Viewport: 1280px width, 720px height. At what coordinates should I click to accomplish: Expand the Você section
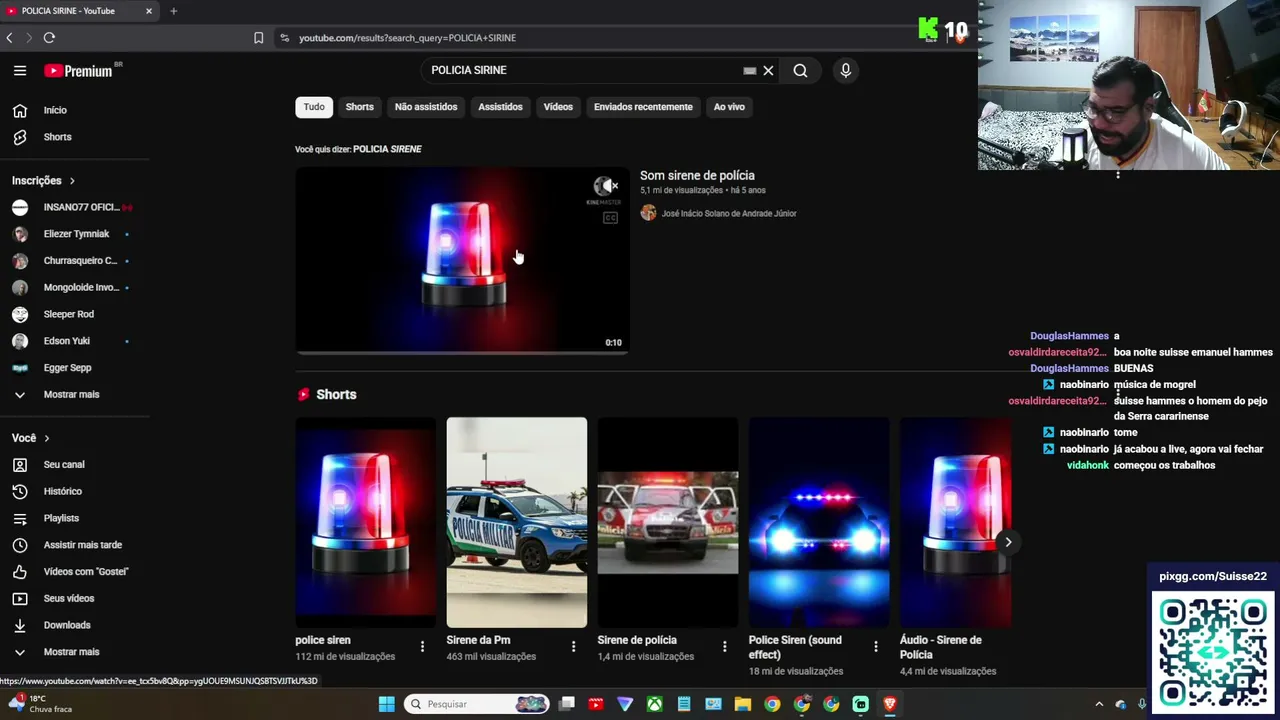click(x=30, y=438)
